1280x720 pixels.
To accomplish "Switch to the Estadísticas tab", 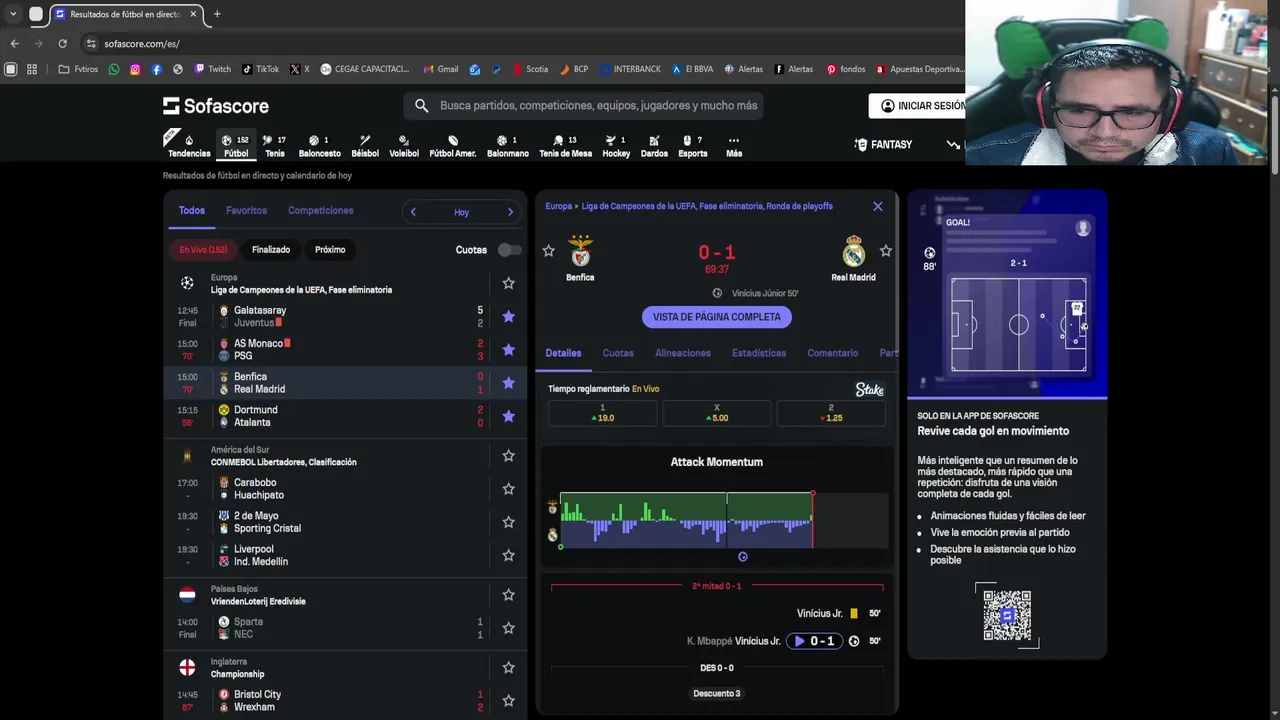I will pos(759,353).
